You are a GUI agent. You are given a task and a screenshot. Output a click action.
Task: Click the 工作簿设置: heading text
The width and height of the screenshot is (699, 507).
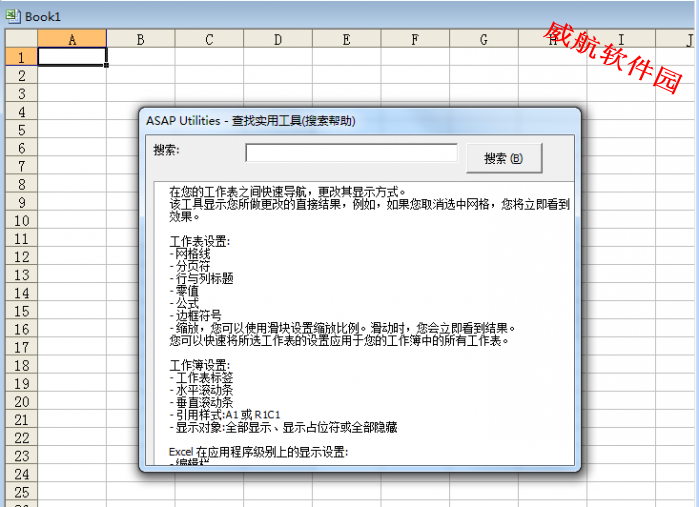pos(200,365)
